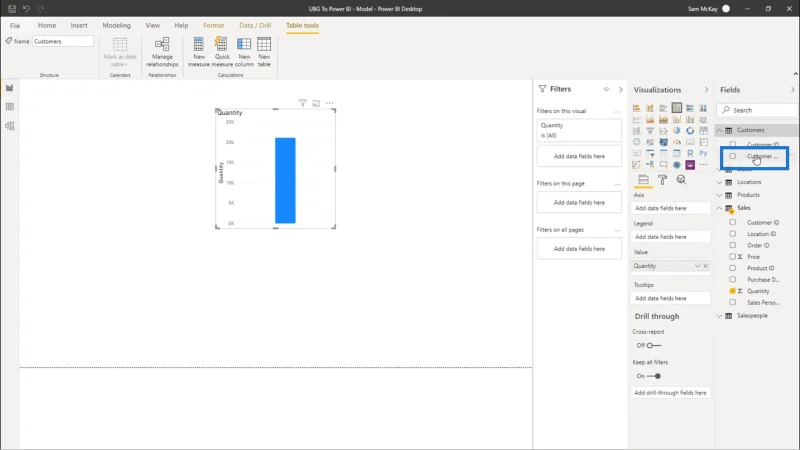Image resolution: width=800 pixels, height=450 pixels.
Task: Switch to the Insert ribbon tab
Action: [x=79, y=26]
